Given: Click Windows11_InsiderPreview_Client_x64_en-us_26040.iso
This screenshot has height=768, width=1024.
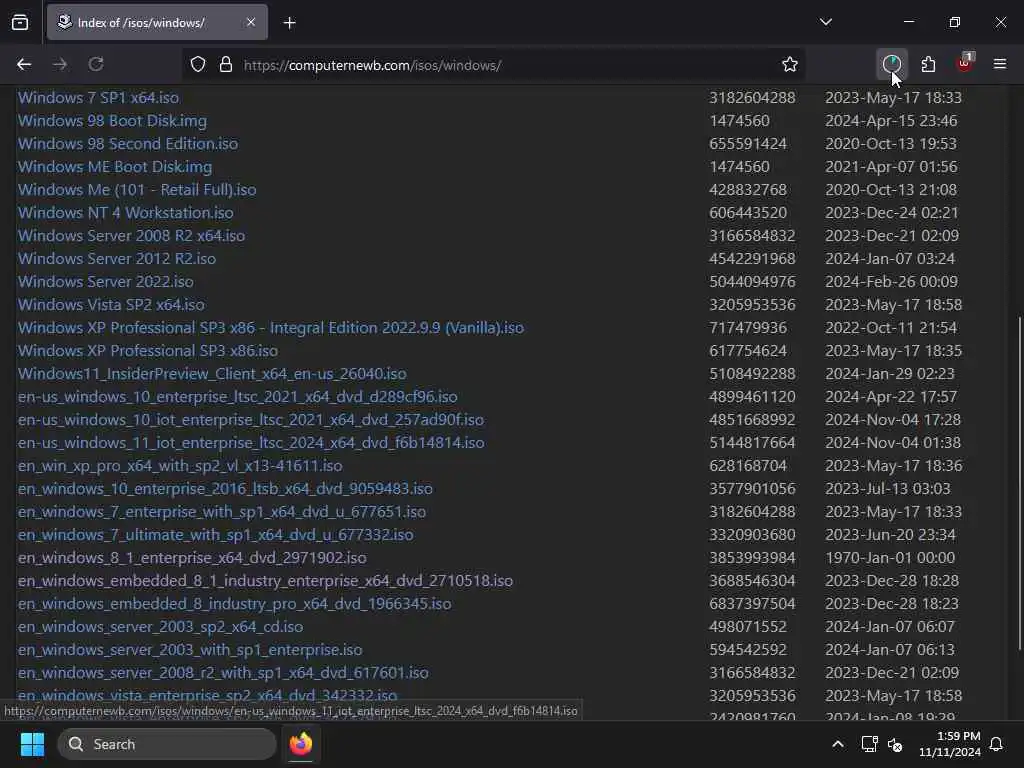Looking at the screenshot, I should [212, 374].
